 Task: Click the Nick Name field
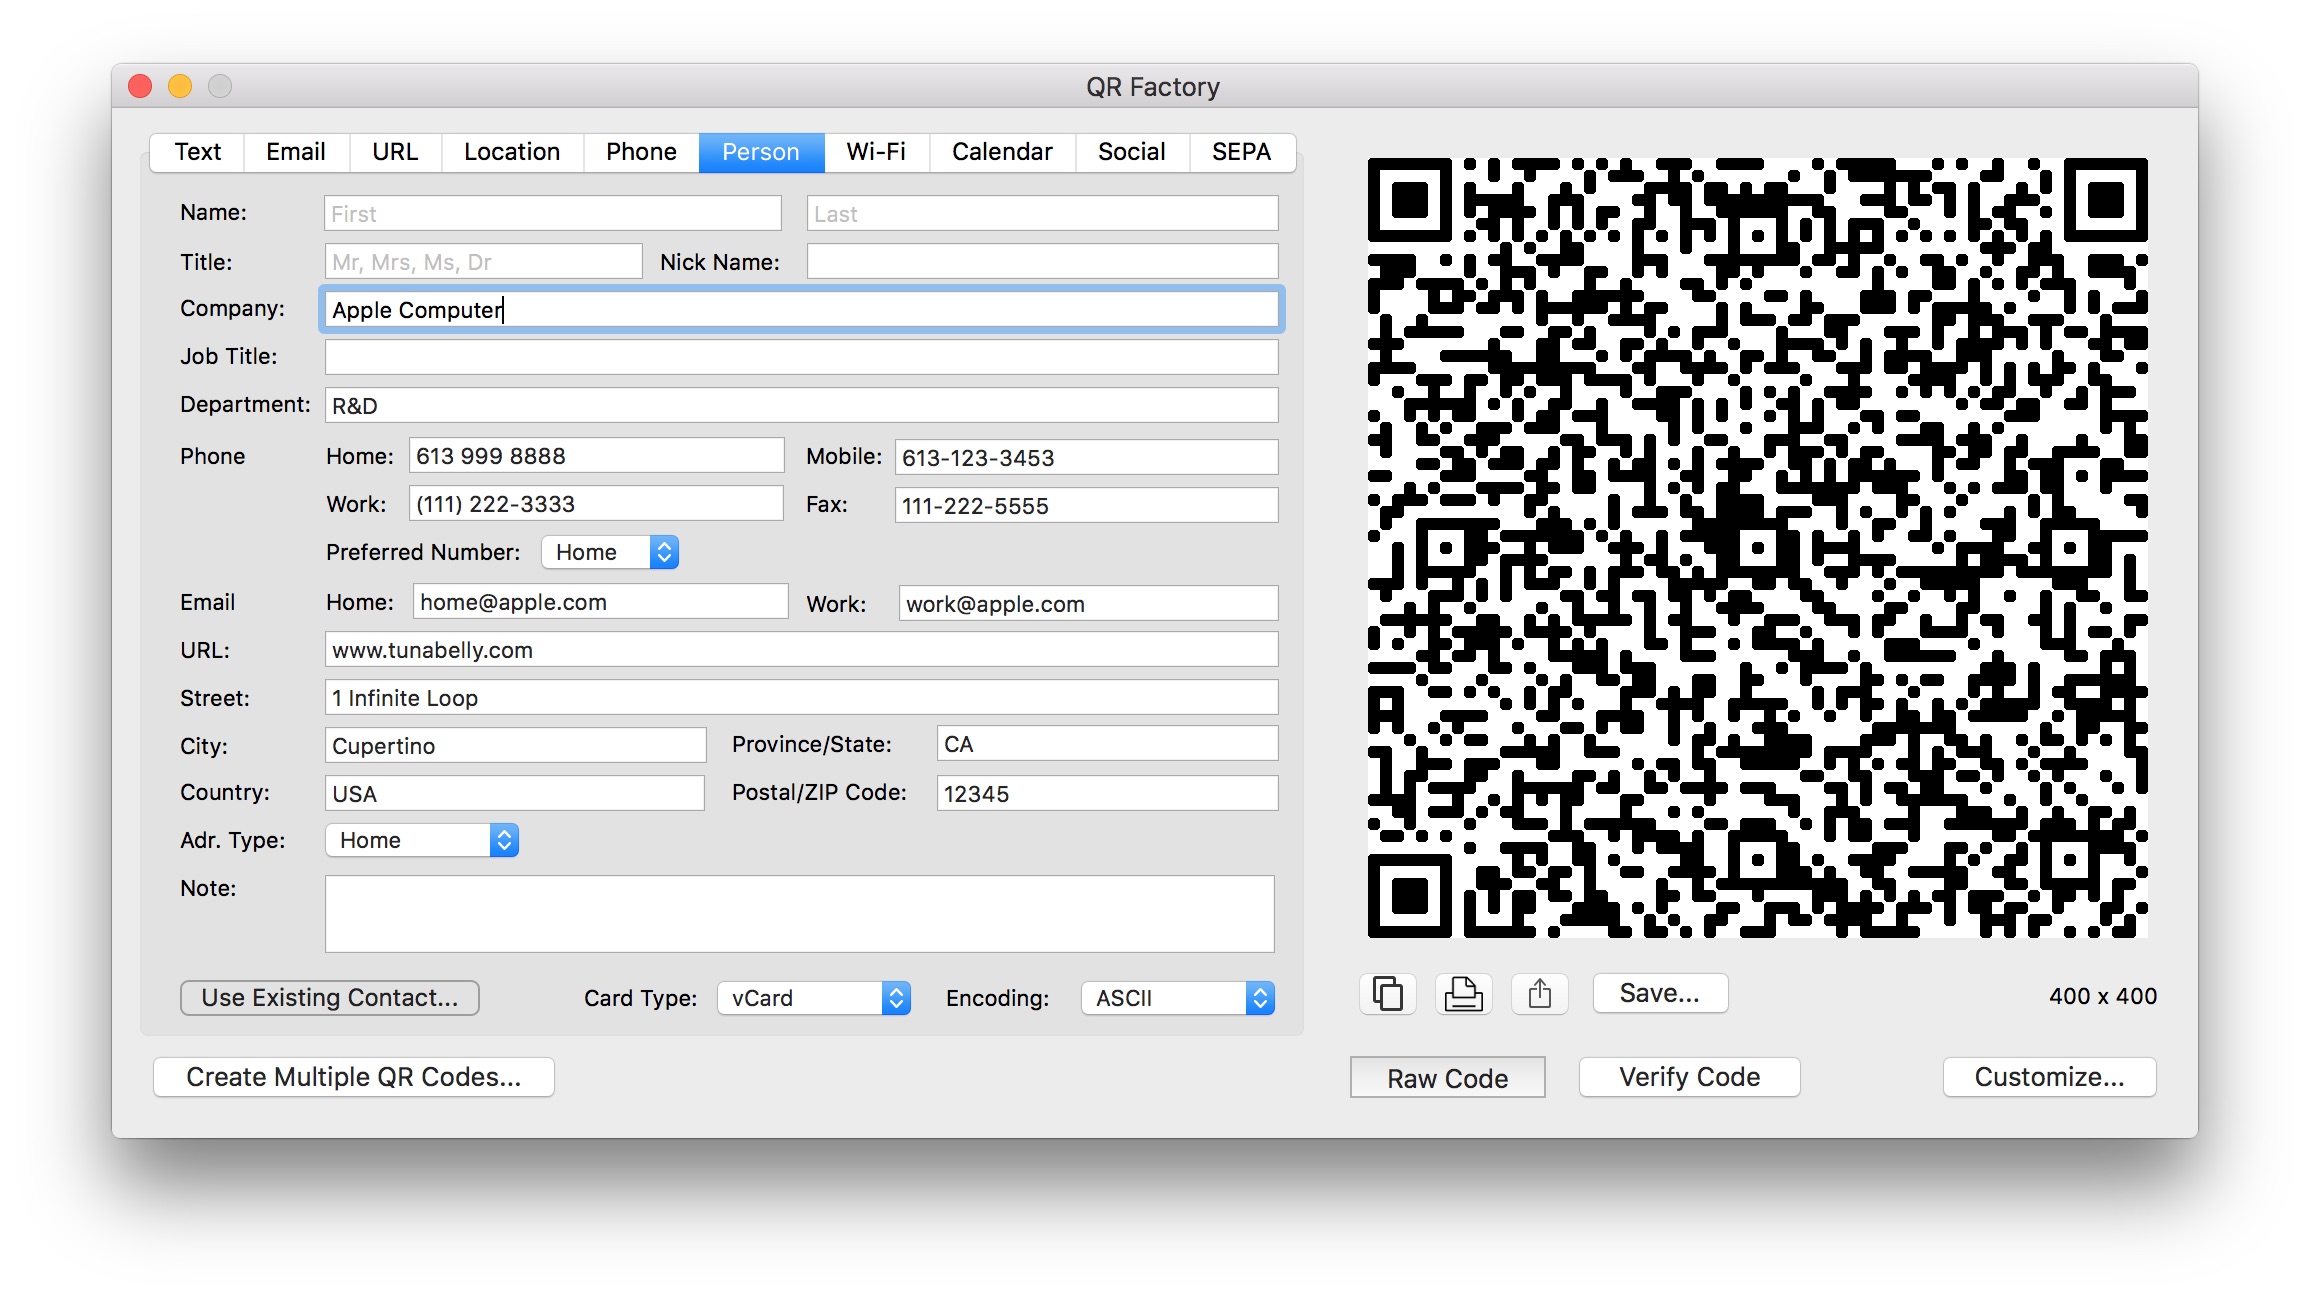1043,262
